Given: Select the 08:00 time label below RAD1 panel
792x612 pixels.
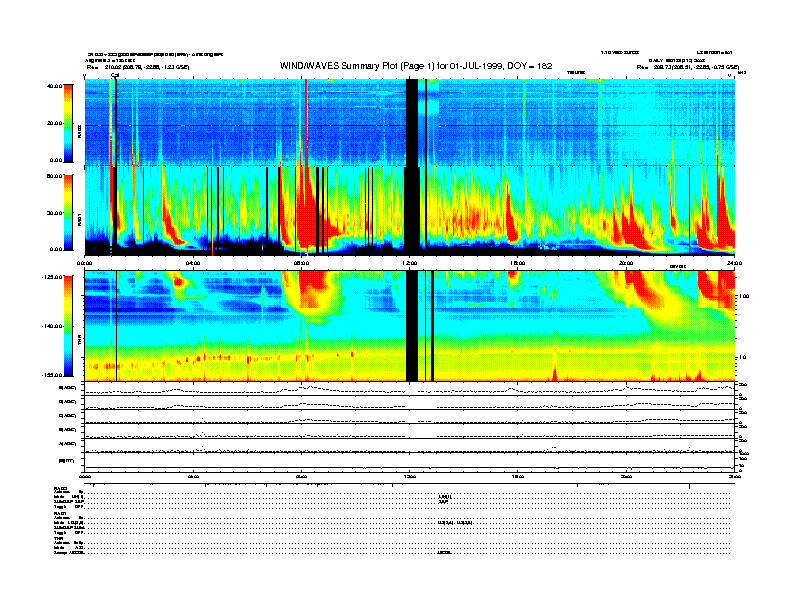Looking at the screenshot, I should pyautogui.click(x=301, y=263).
